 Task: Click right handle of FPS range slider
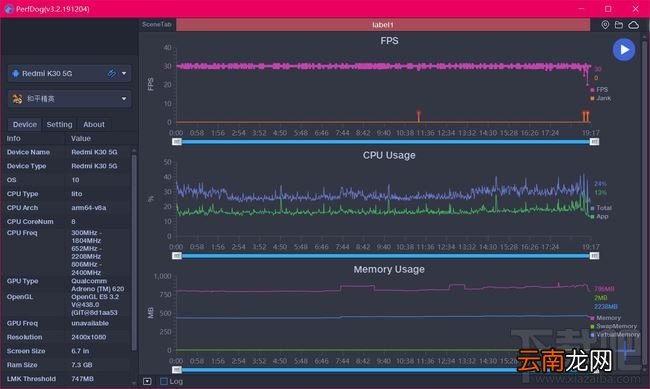[594, 142]
